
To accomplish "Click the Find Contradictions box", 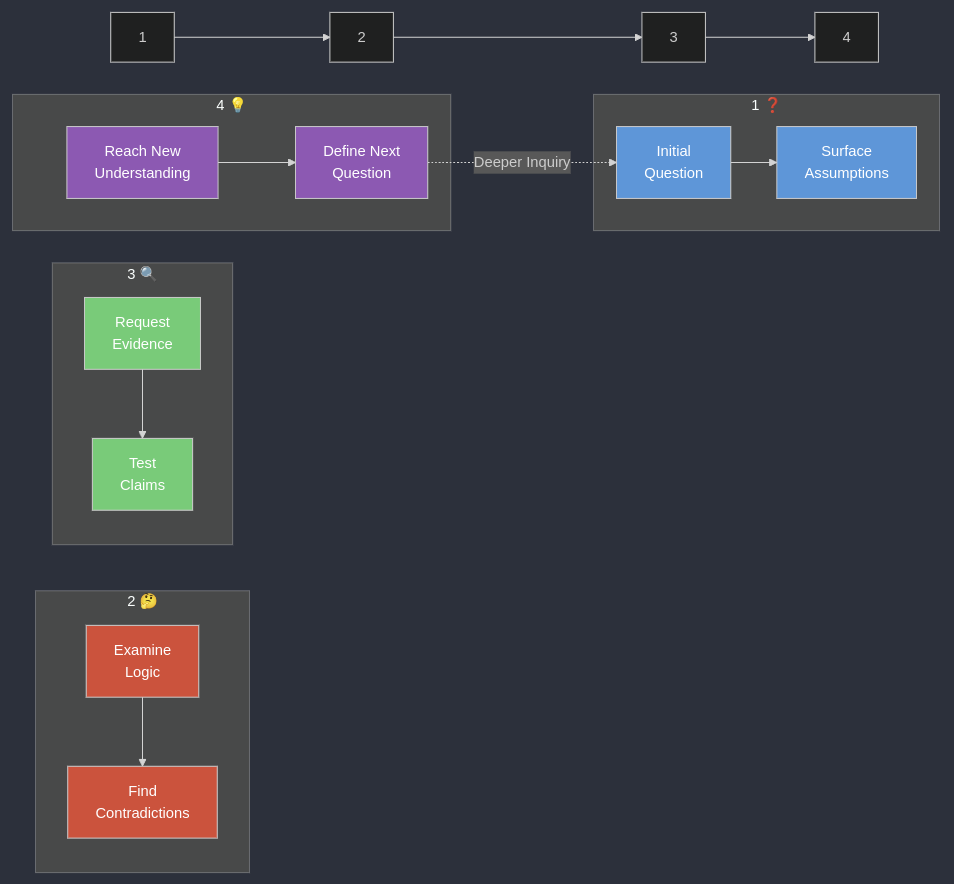I will point(142,802).
